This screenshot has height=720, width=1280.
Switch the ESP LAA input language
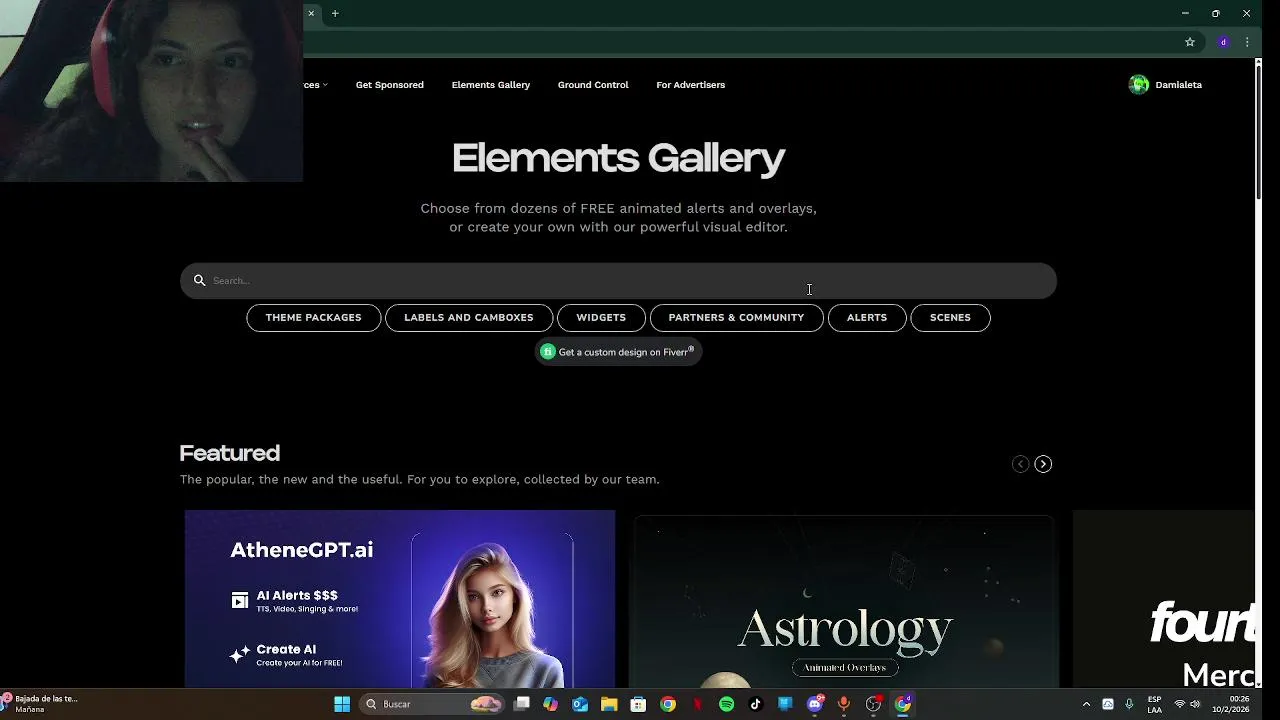coord(1155,704)
